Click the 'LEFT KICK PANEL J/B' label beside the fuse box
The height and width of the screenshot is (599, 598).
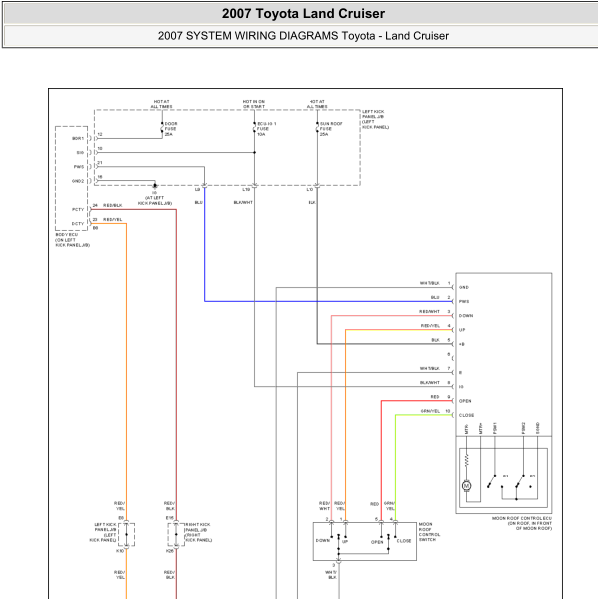(x=375, y=119)
